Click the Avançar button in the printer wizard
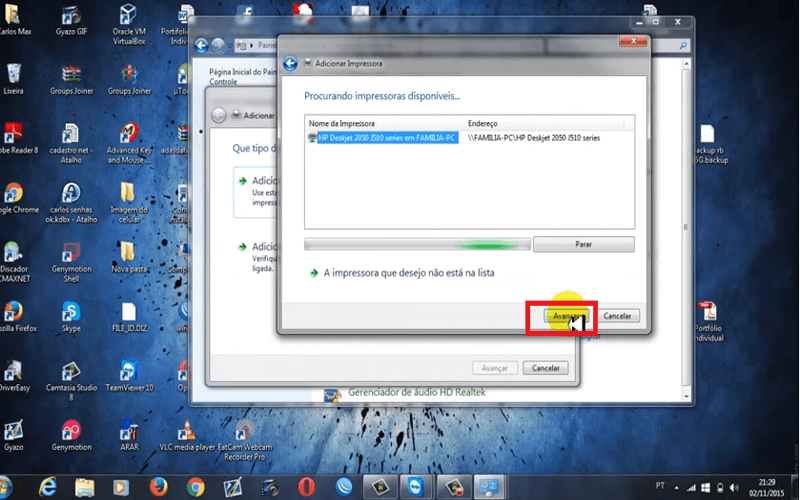The image size is (800, 500). (561, 316)
